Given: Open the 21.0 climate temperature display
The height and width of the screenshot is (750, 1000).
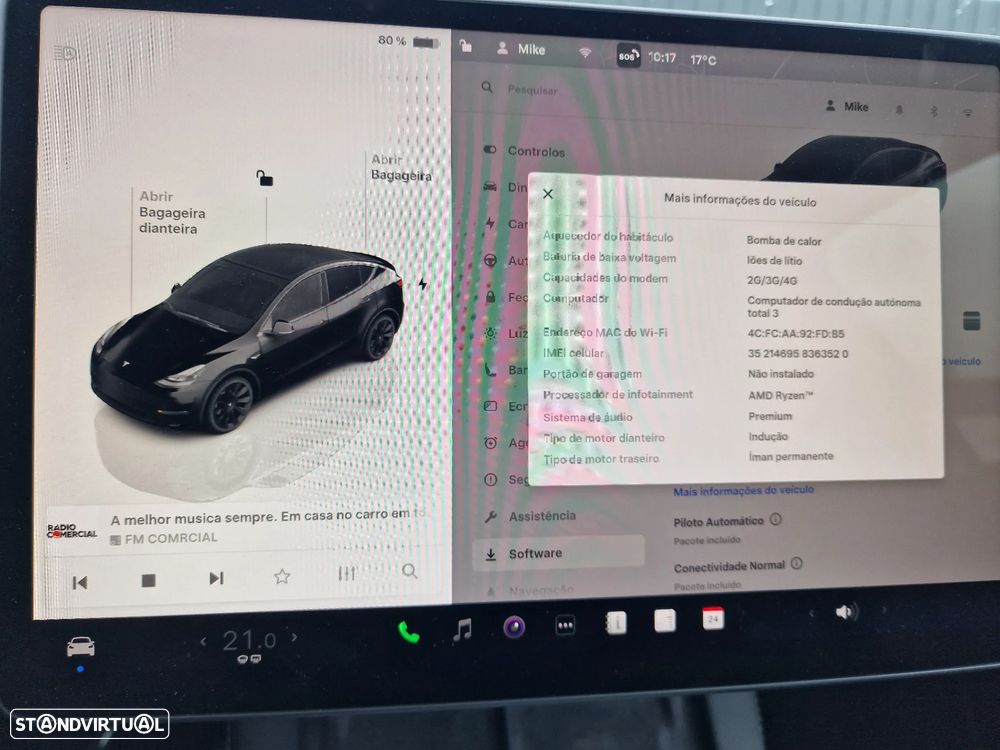Looking at the screenshot, I should (x=249, y=640).
